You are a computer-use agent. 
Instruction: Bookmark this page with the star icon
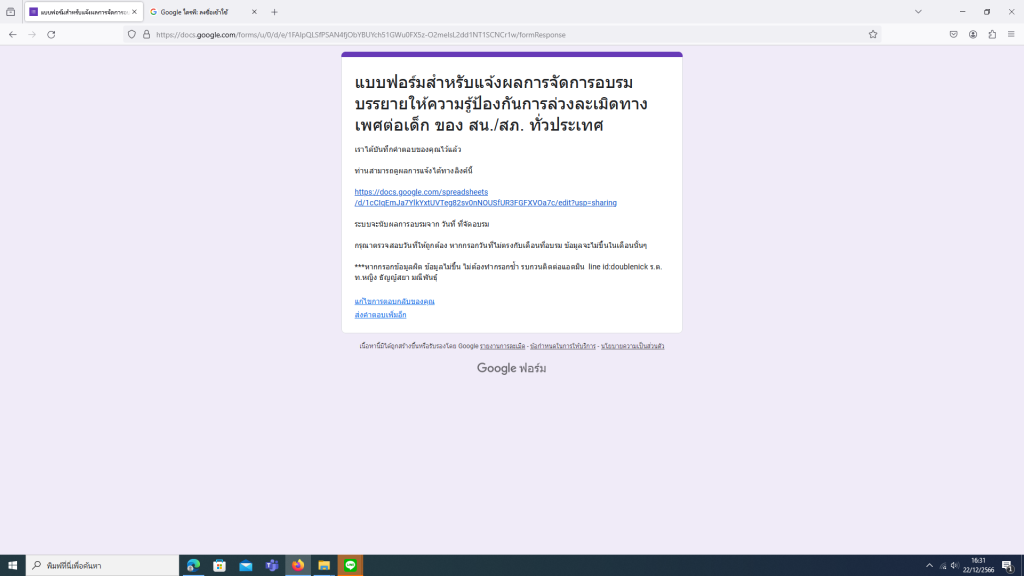(873, 34)
